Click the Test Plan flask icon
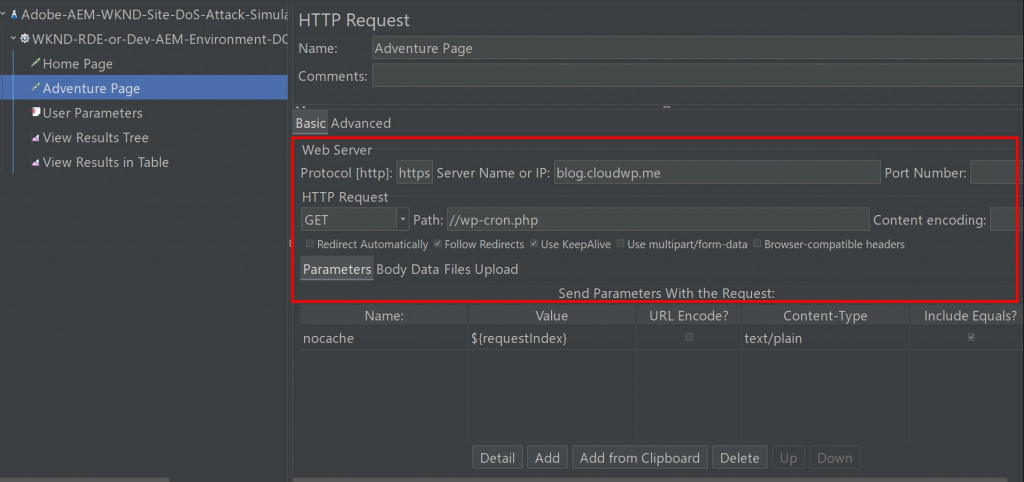 click(x=14, y=15)
